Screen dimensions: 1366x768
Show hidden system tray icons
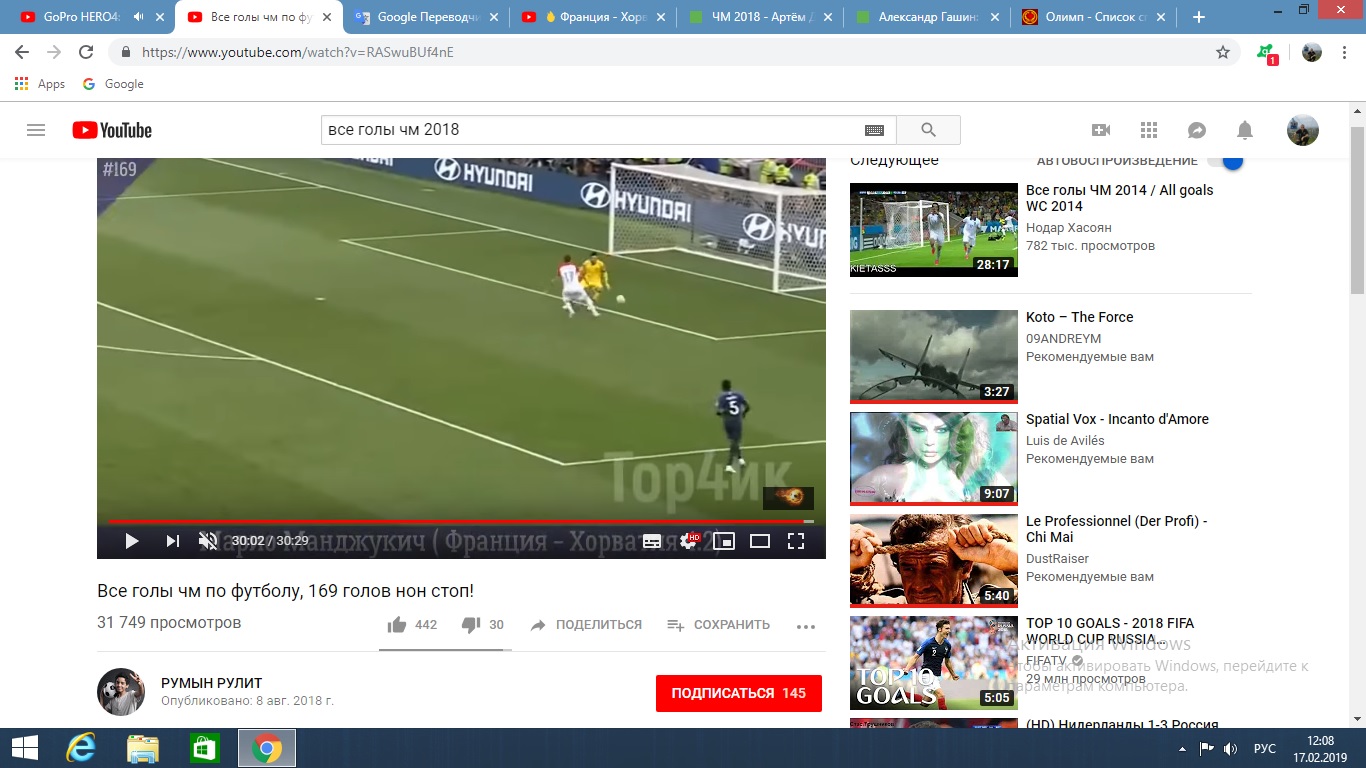pos(1182,748)
